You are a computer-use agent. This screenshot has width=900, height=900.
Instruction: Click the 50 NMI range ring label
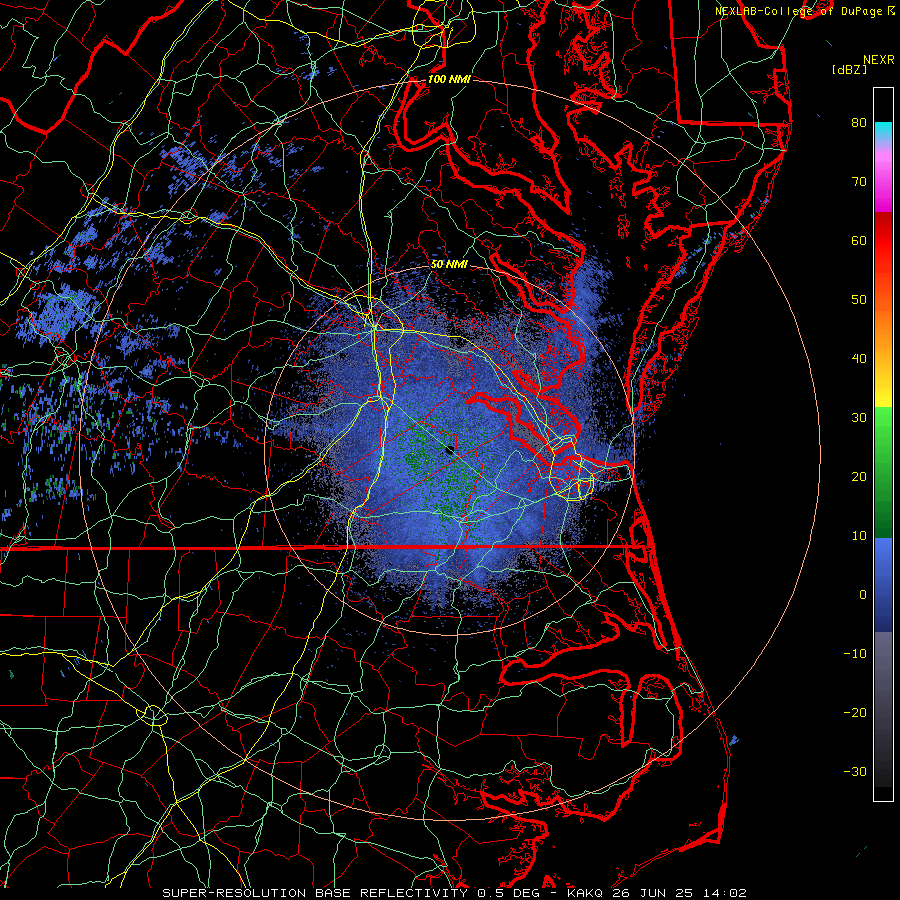pyautogui.click(x=449, y=265)
